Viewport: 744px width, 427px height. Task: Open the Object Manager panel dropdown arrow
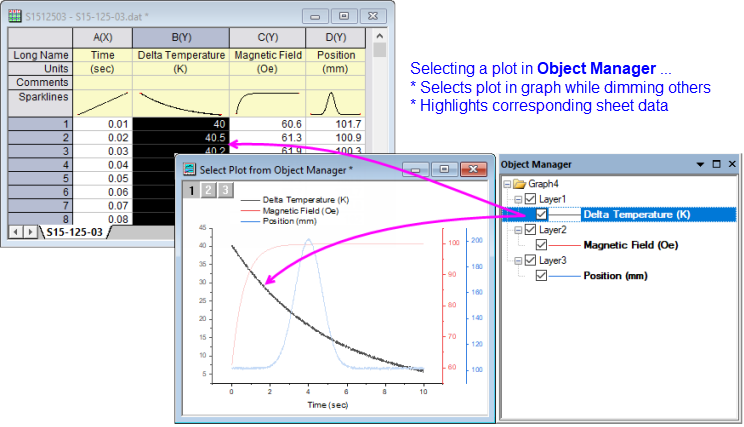pos(701,164)
